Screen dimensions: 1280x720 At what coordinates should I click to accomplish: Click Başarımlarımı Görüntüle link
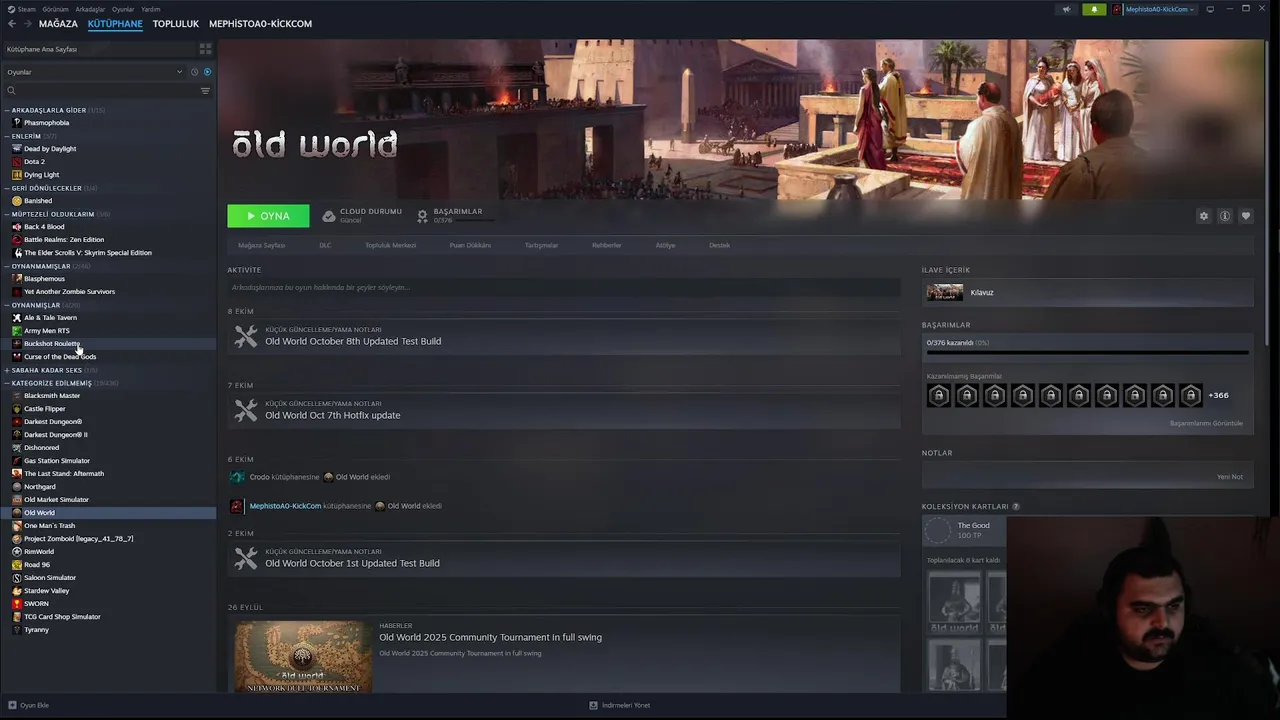click(1206, 423)
